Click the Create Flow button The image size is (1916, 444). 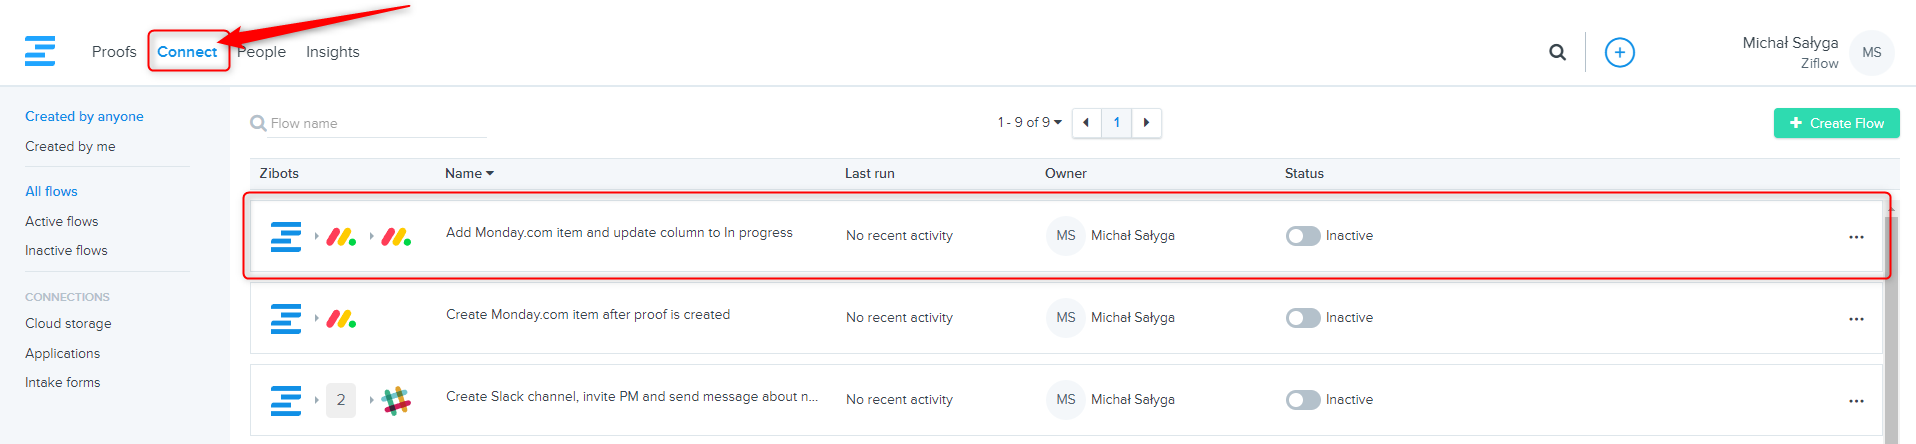(1836, 123)
